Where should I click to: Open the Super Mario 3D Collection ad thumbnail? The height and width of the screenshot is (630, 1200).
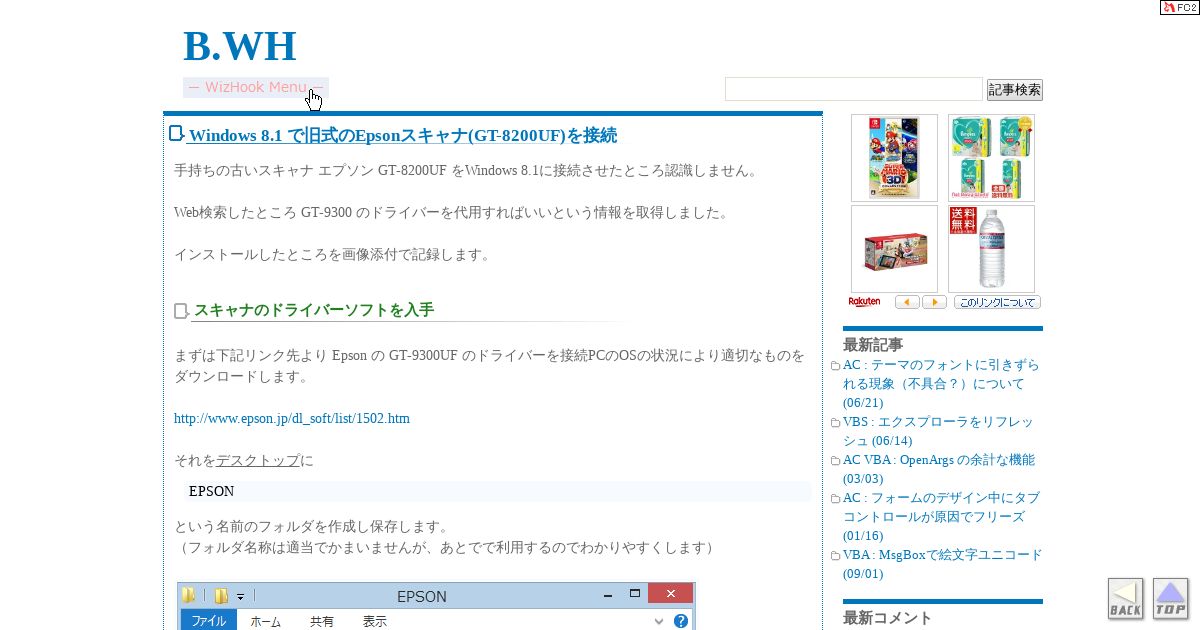[894, 158]
